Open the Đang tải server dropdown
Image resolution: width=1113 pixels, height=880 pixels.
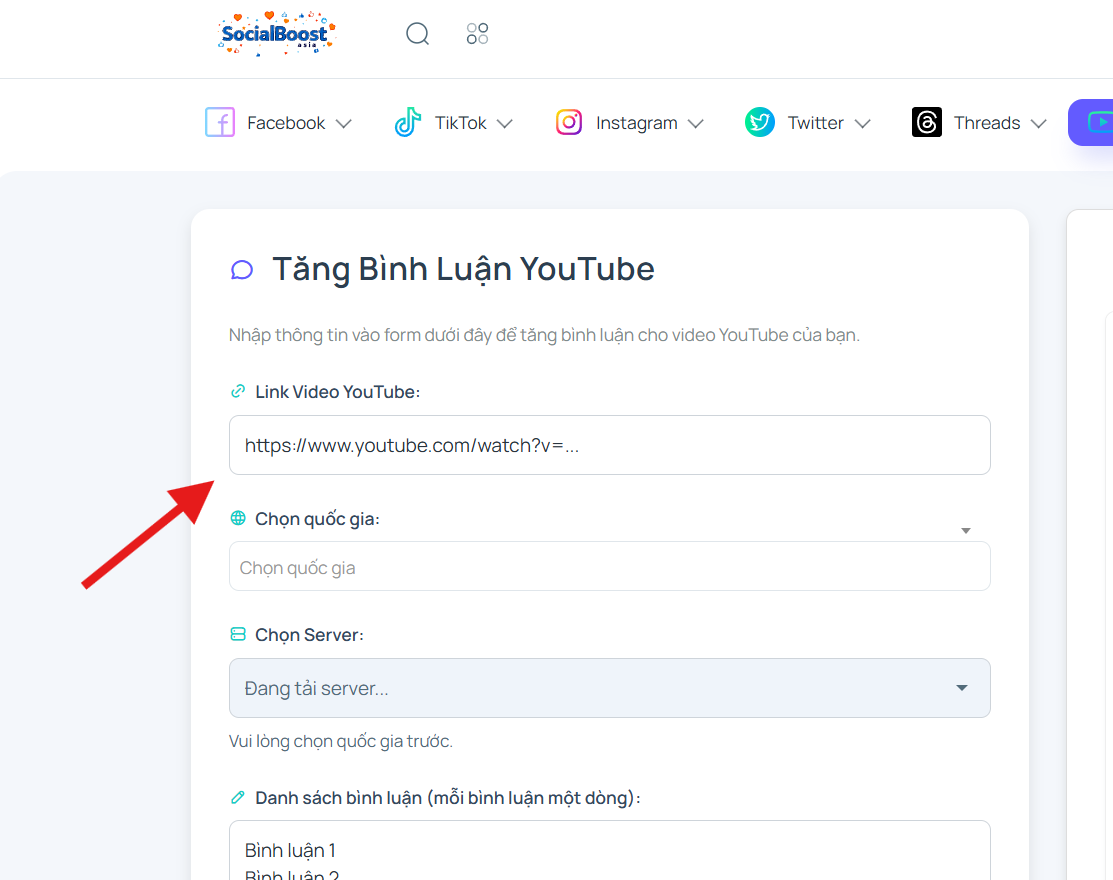[x=610, y=688]
